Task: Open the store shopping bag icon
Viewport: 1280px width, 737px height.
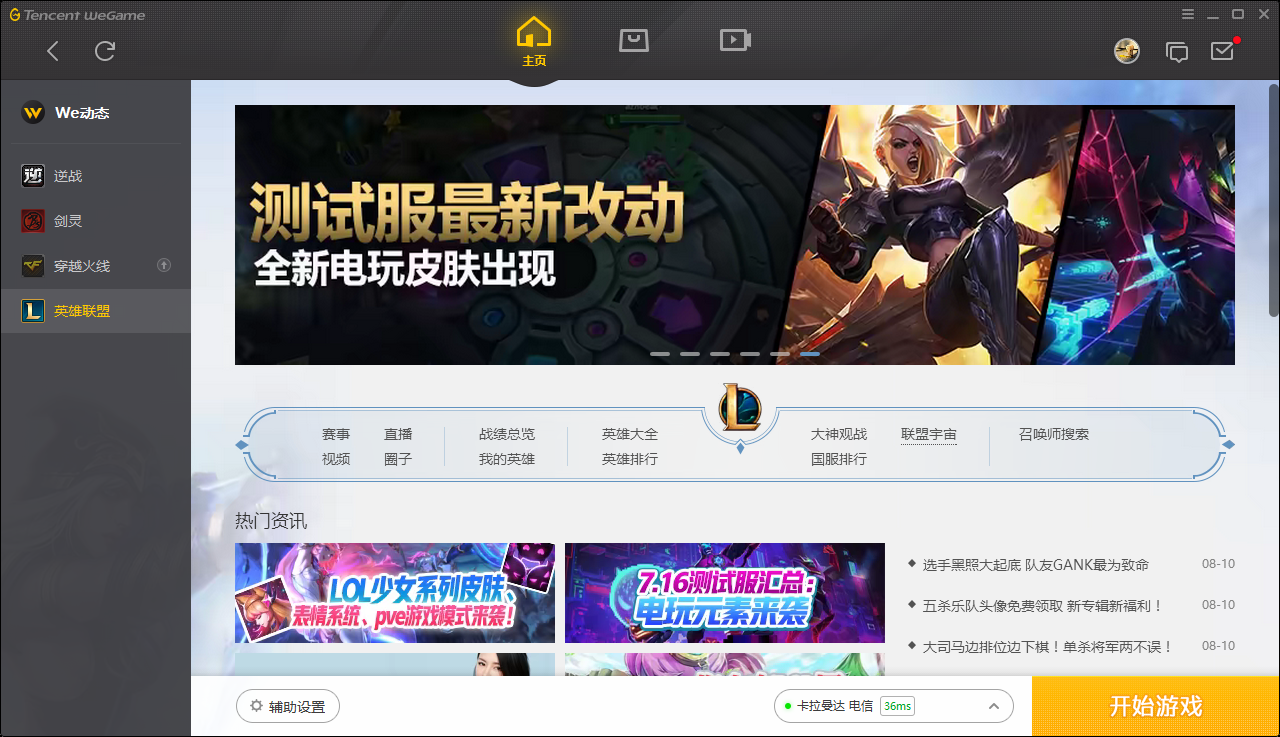Action: pos(634,40)
